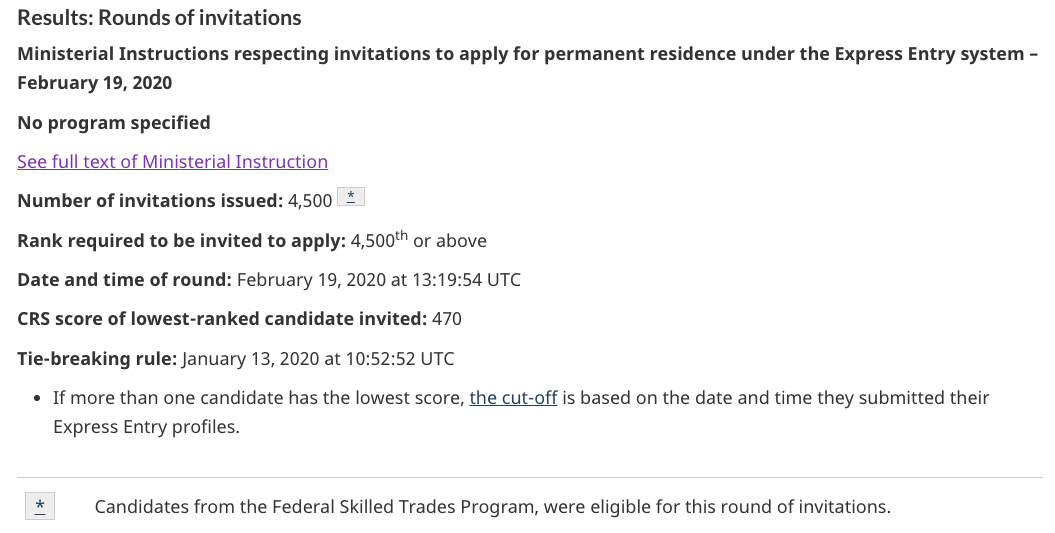The width and height of the screenshot is (1055, 533).
Task: Click the 'No program specified' text
Action: click(114, 122)
